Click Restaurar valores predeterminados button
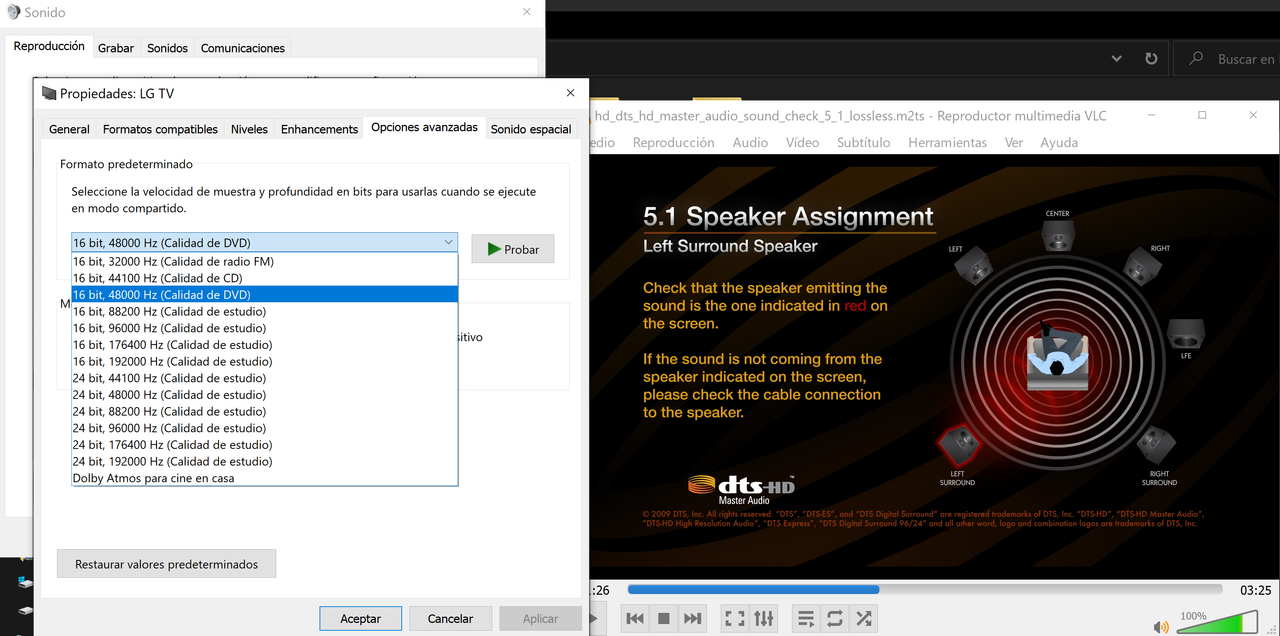Image resolution: width=1280 pixels, height=636 pixels. (166, 564)
